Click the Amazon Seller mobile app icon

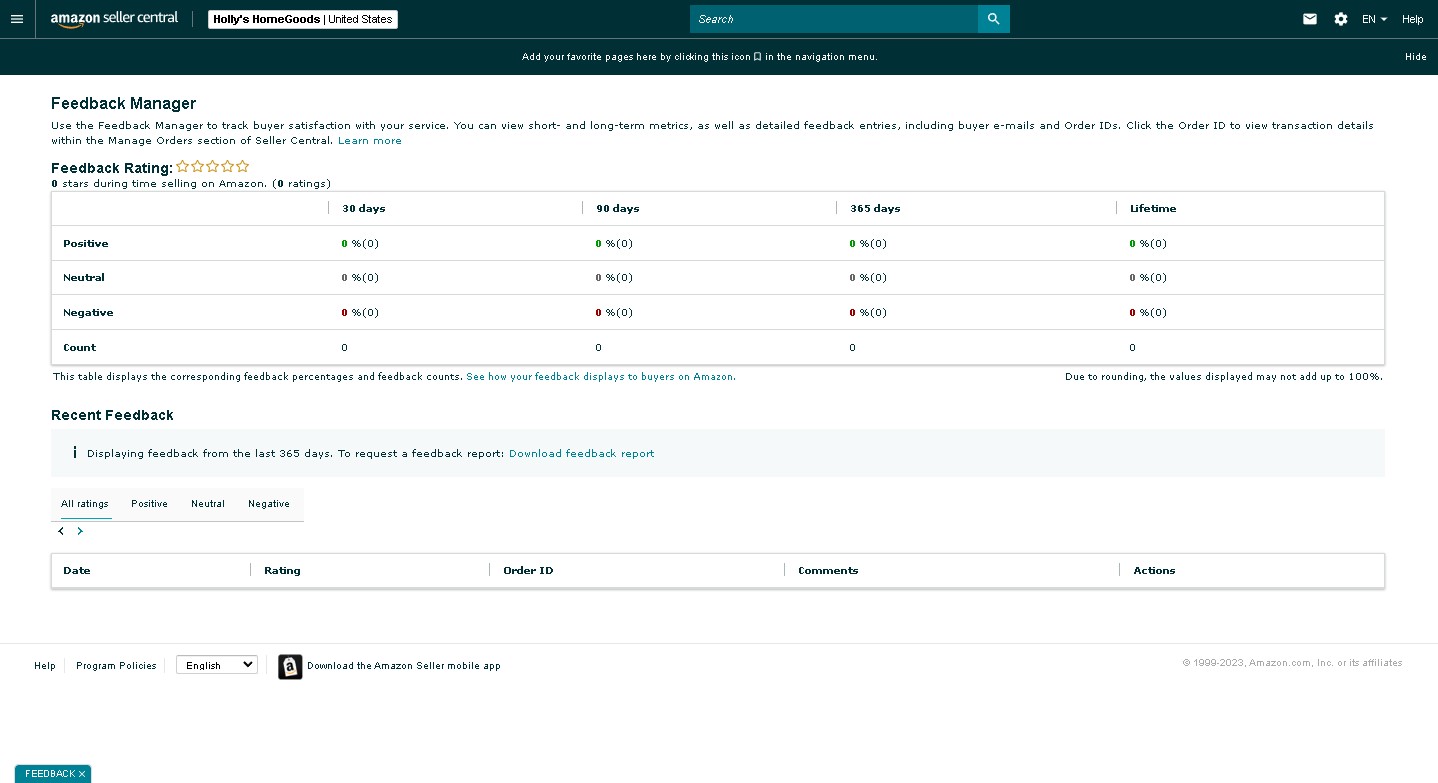pos(290,667)
